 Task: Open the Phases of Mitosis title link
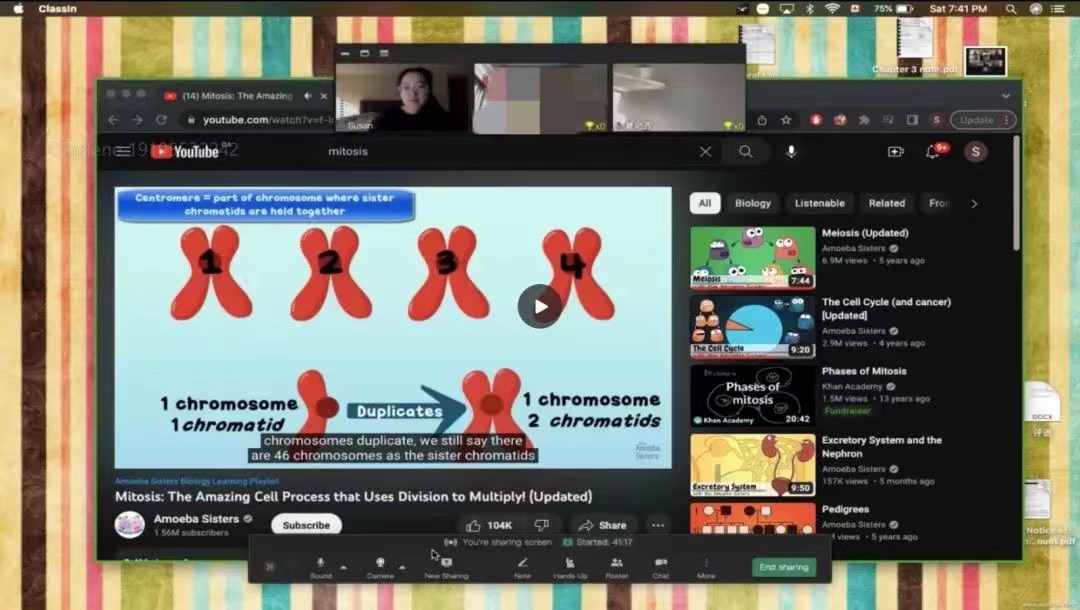[864, 370]
